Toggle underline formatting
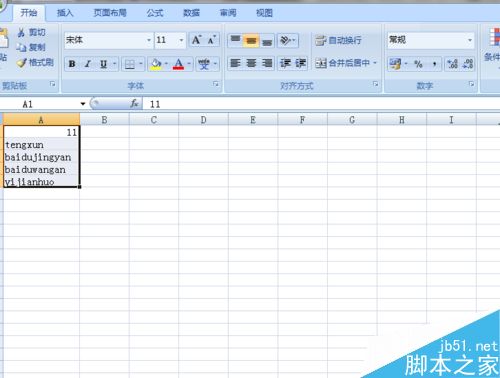500x378 pixels. pyautogui.click(x=103, y=64)
